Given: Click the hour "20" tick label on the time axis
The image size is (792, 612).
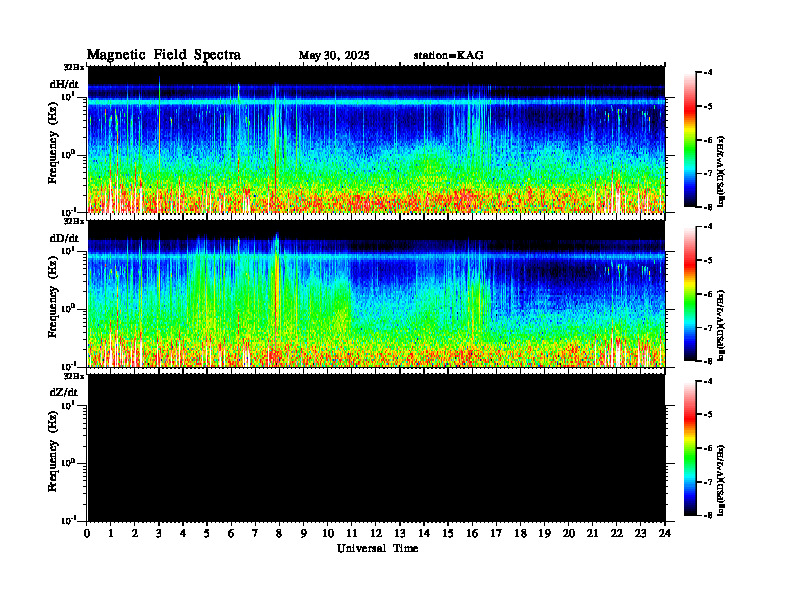Looking at the screenshot, I should pyautogui.click(x=568, y=534).
